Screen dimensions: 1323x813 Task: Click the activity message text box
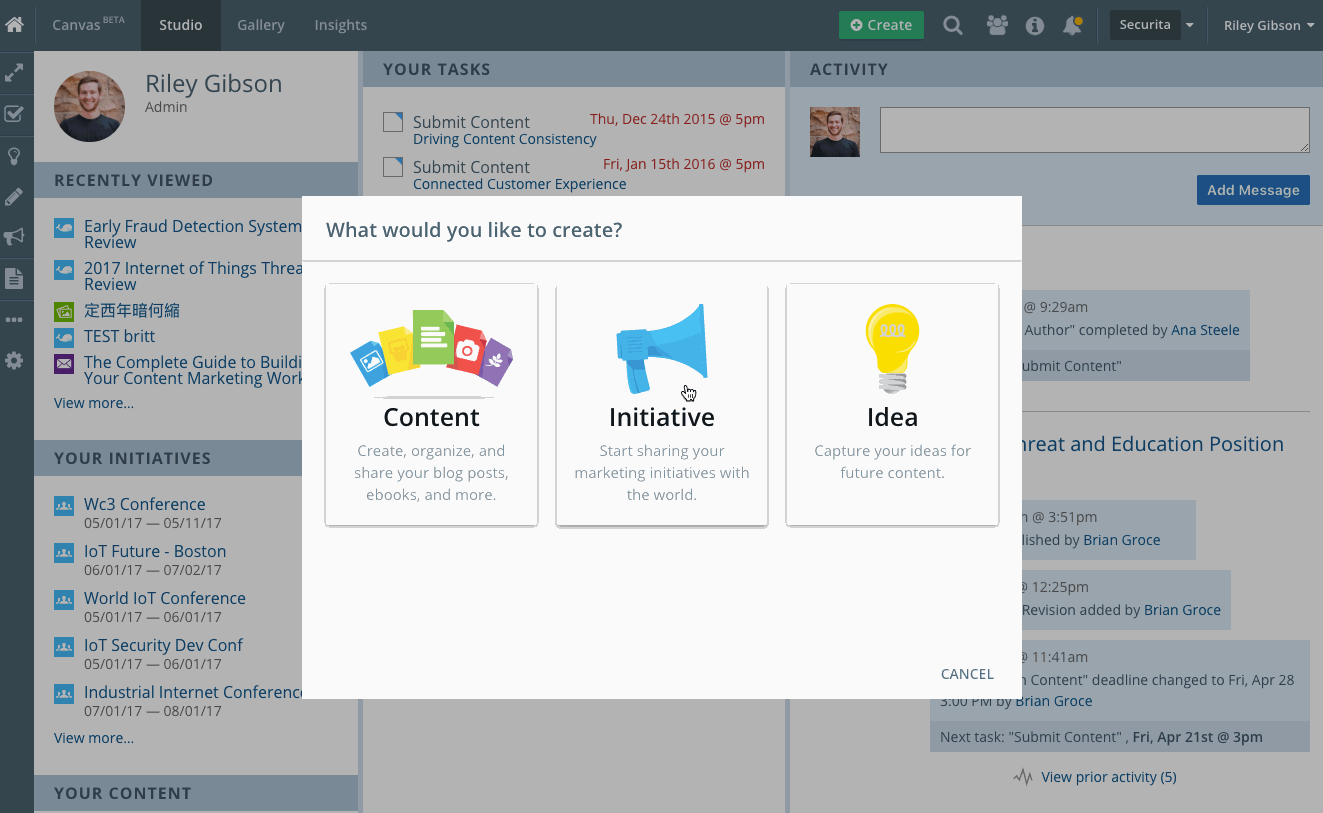pos(1094,130)
